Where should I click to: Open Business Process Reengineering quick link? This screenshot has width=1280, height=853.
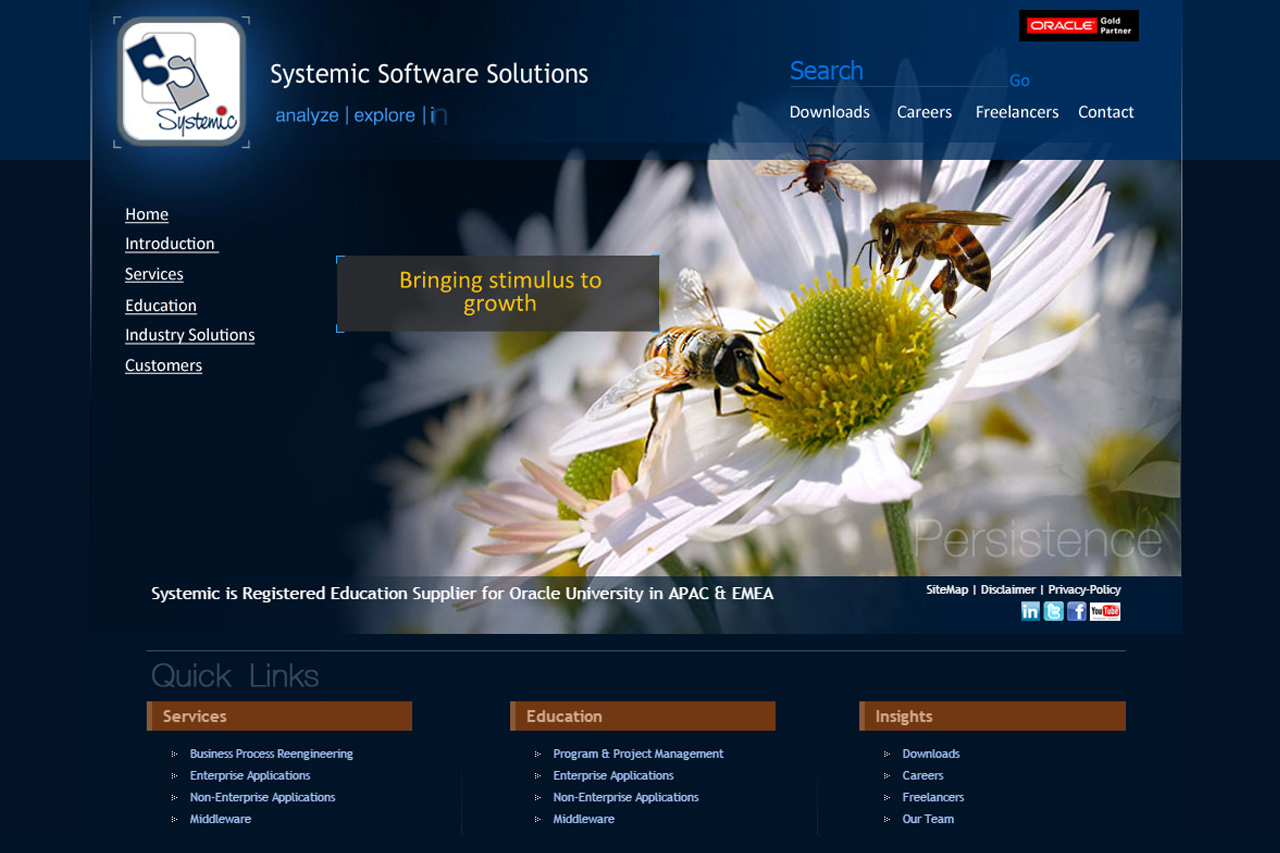[271, 754]
